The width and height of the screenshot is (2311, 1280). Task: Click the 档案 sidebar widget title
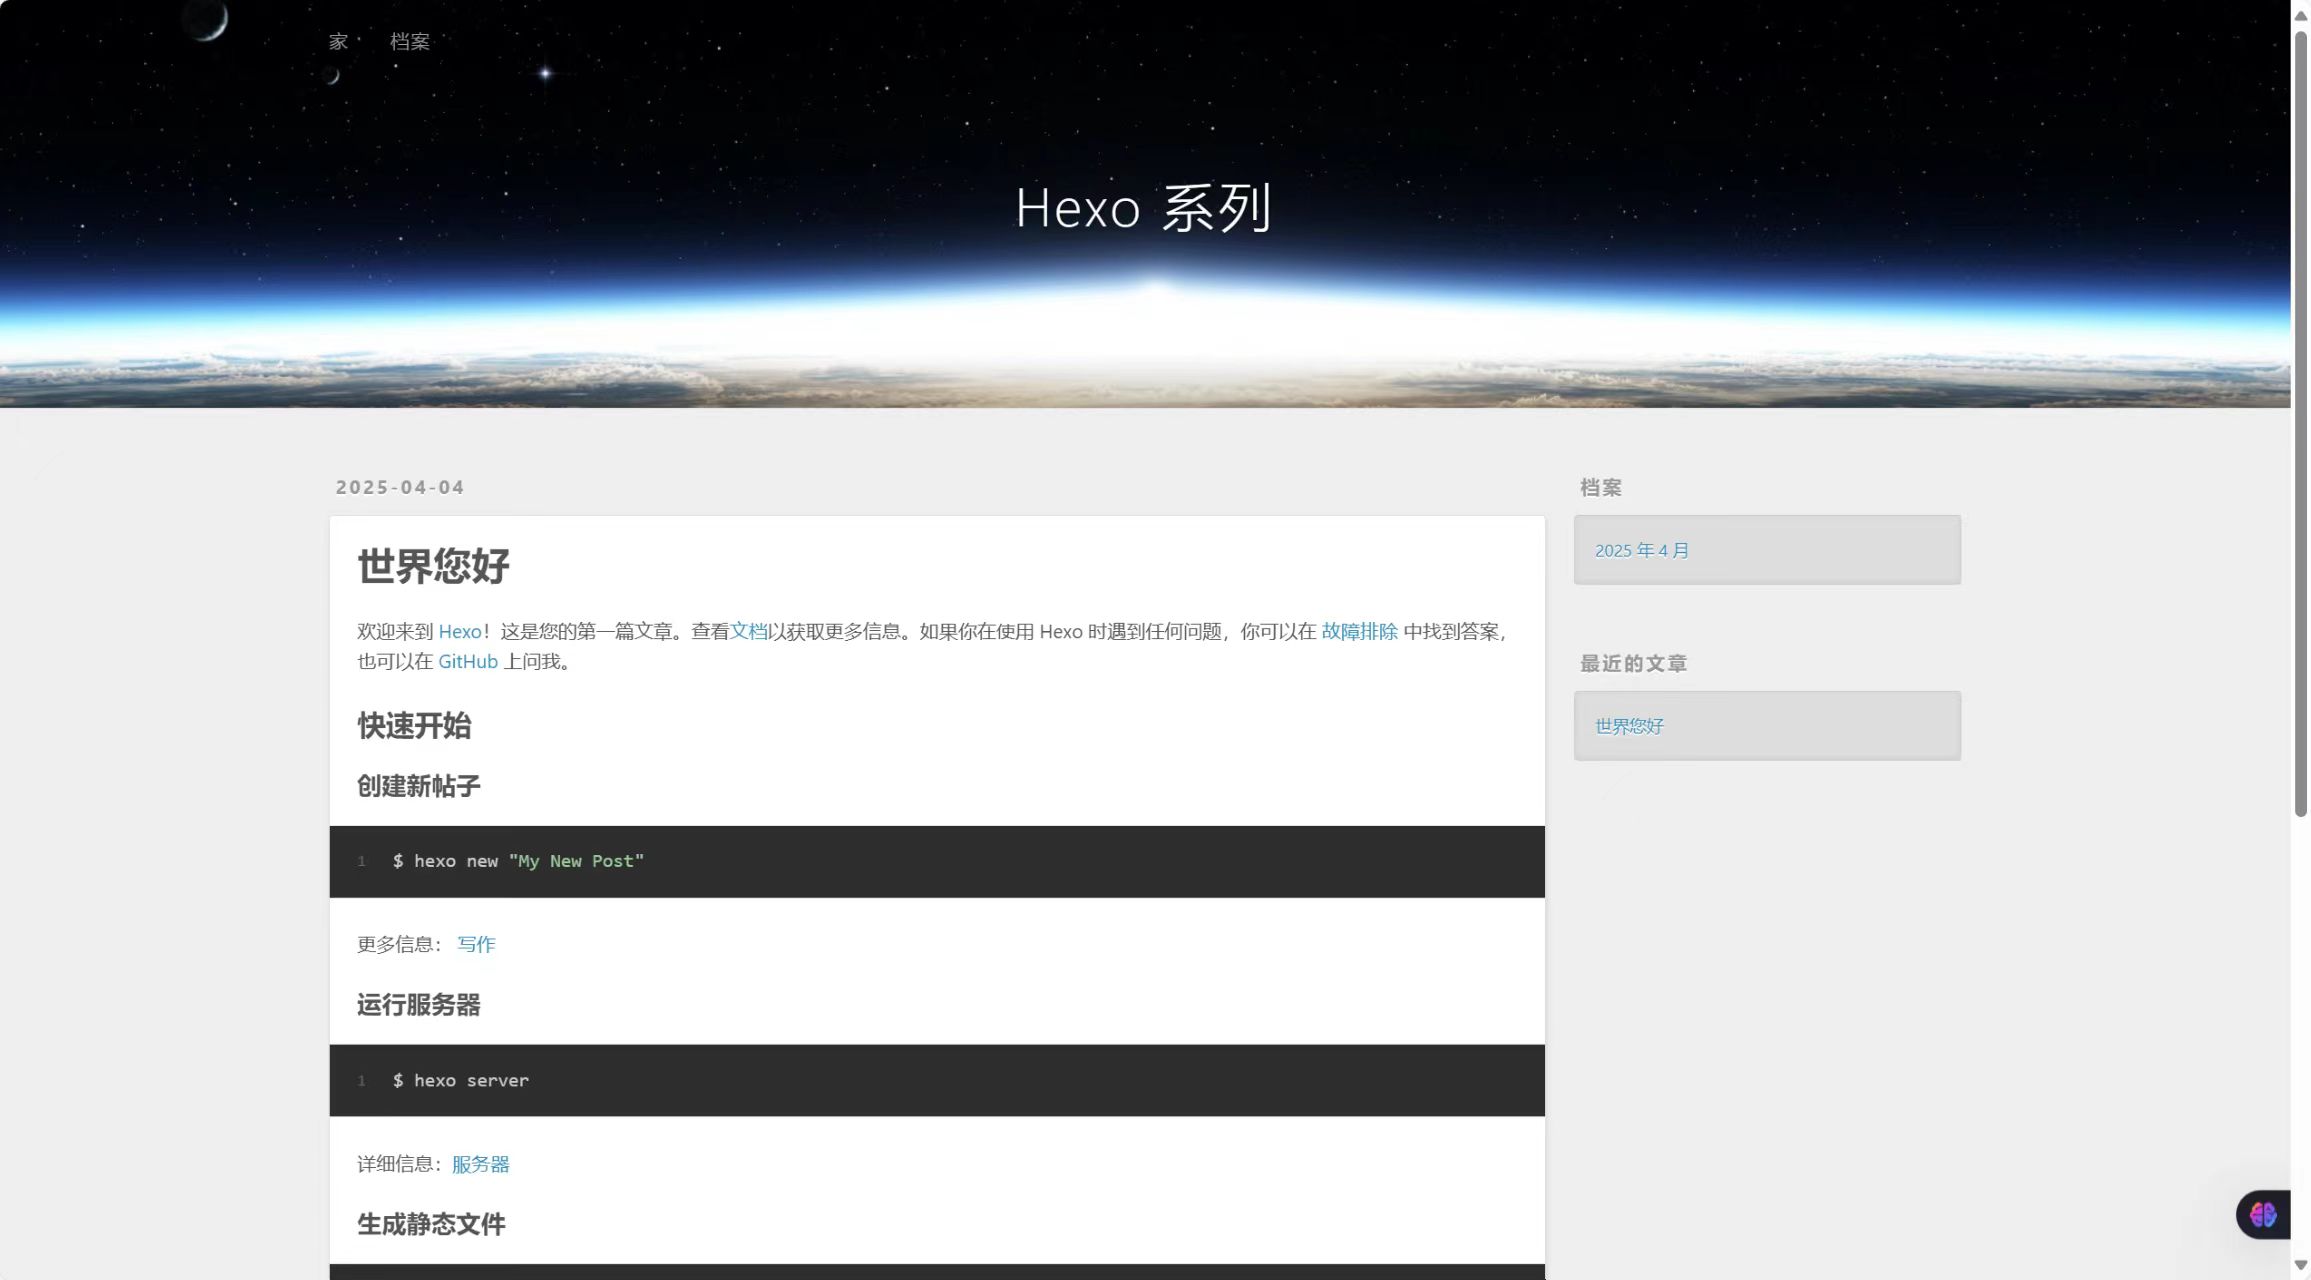point(1601,488)
